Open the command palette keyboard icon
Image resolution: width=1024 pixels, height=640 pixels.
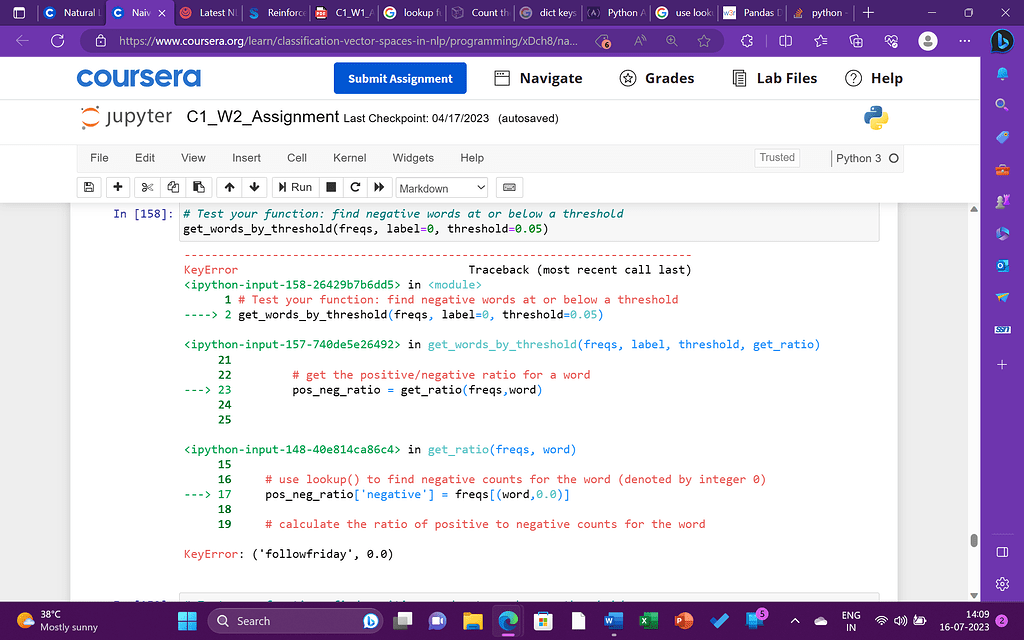tap(509, 187)
